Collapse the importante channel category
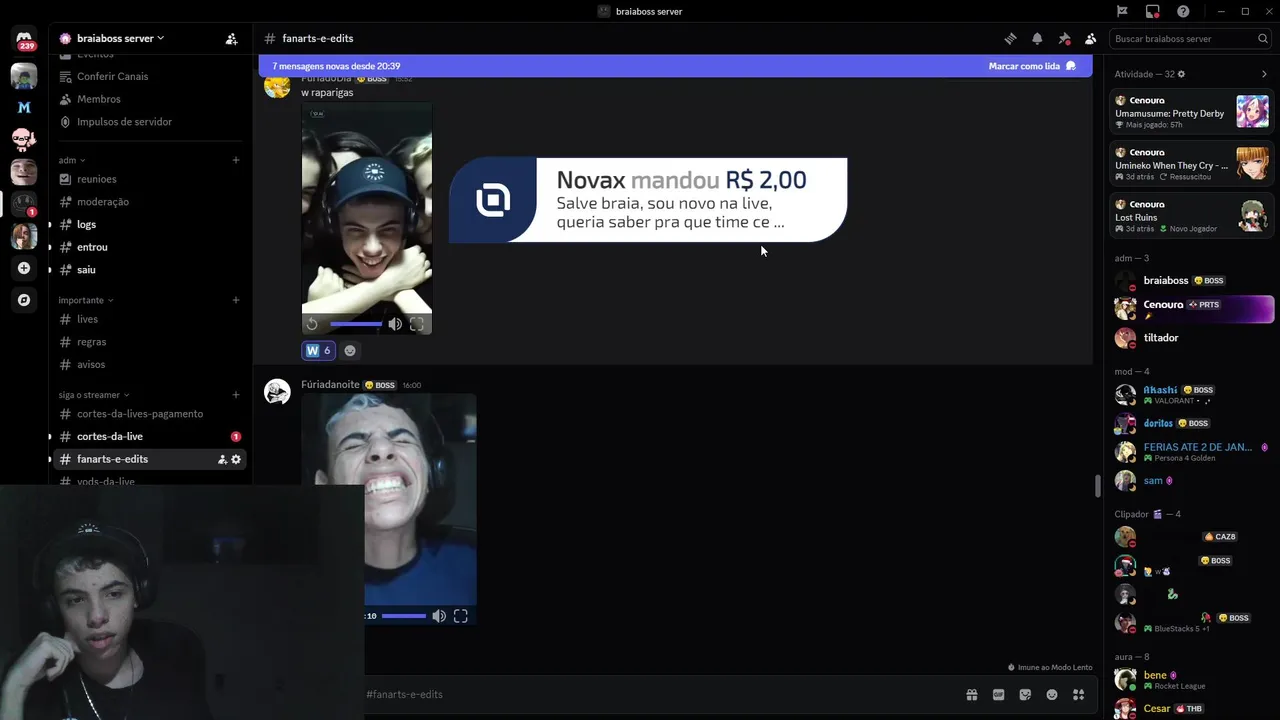This screenshot has width=1280, height=720. [86, 300]
